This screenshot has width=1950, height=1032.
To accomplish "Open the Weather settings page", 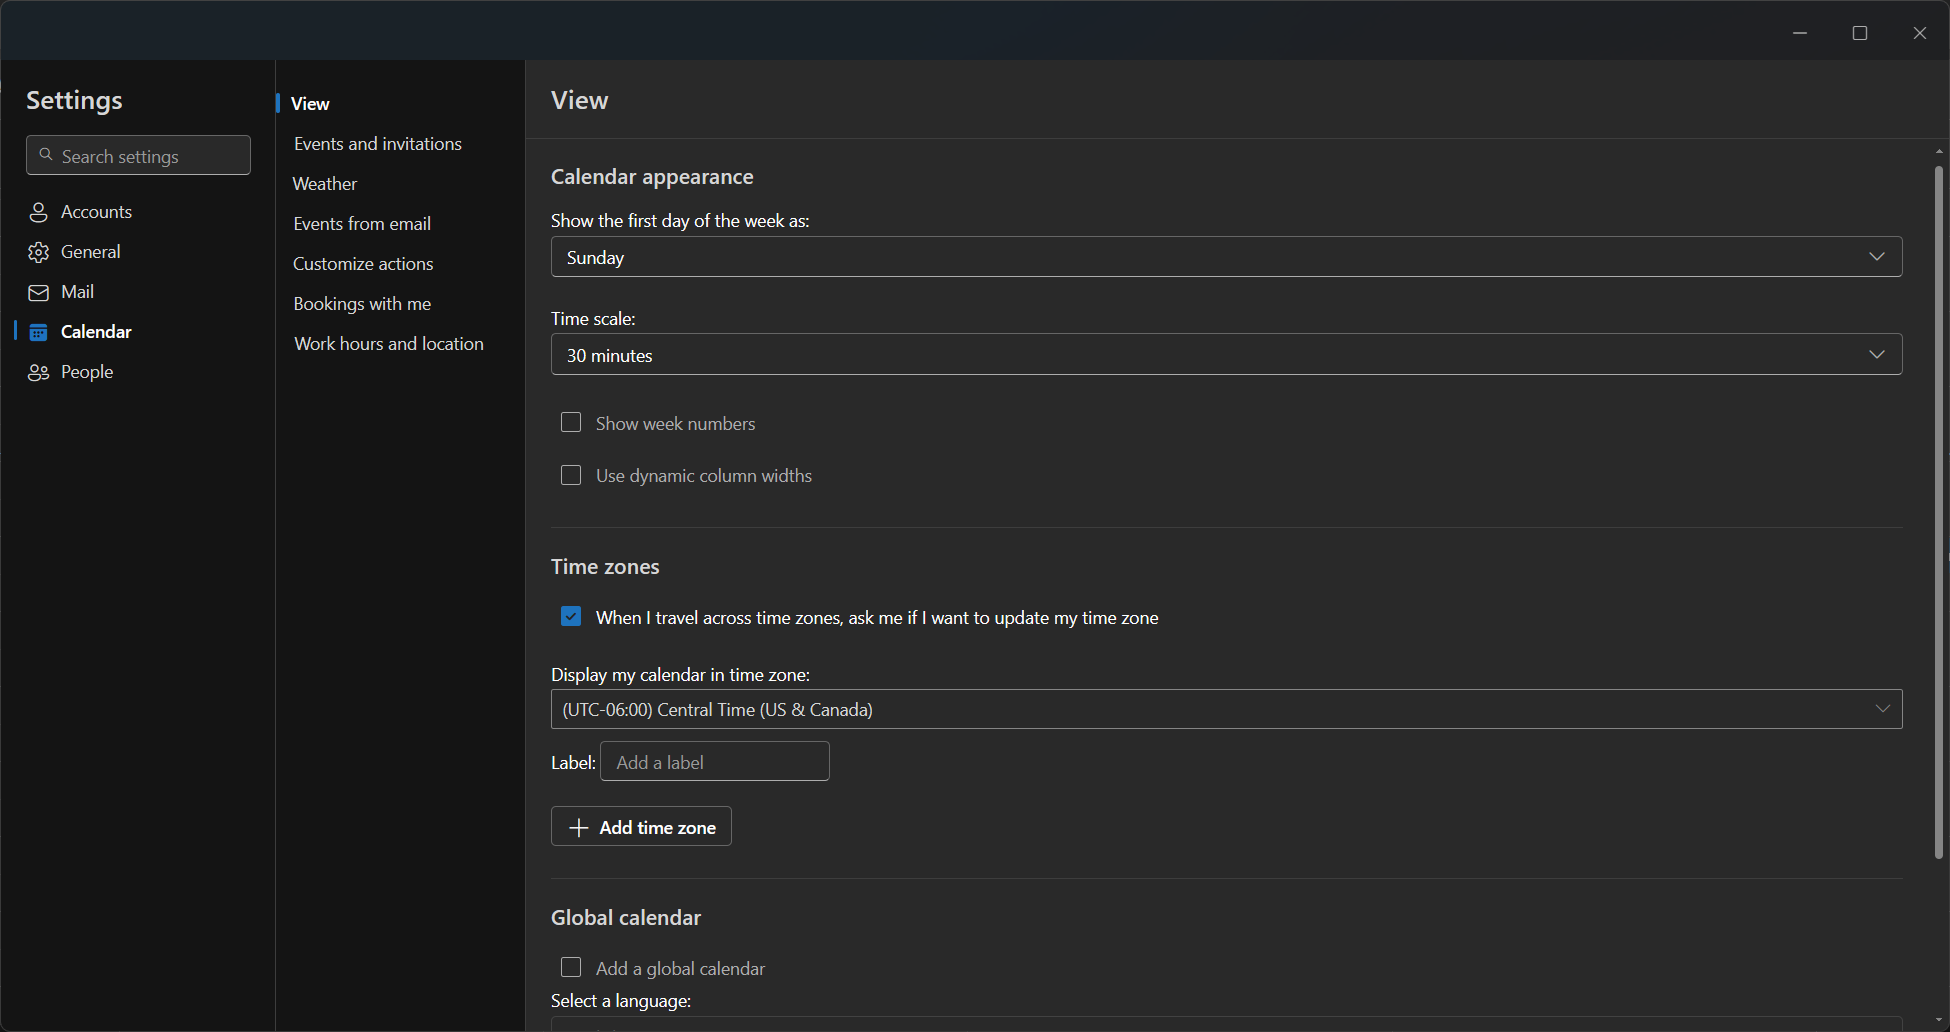I will (325, 184).
